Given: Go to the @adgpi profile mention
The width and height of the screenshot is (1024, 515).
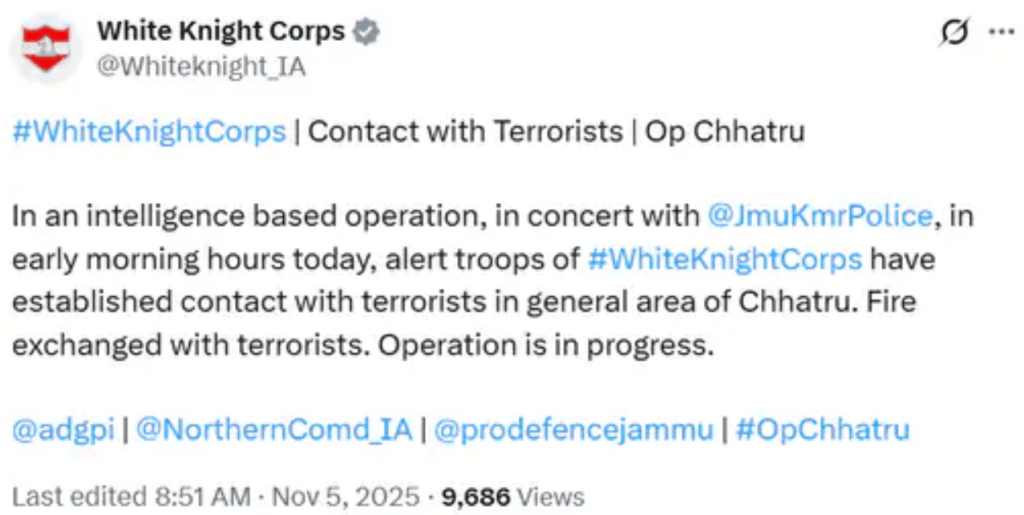Looking at the screenshot, I should (60, 430).
